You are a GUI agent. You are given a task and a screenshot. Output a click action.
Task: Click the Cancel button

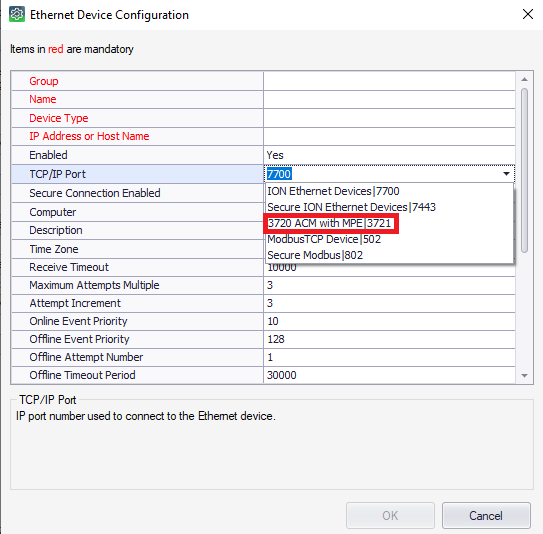486,515
